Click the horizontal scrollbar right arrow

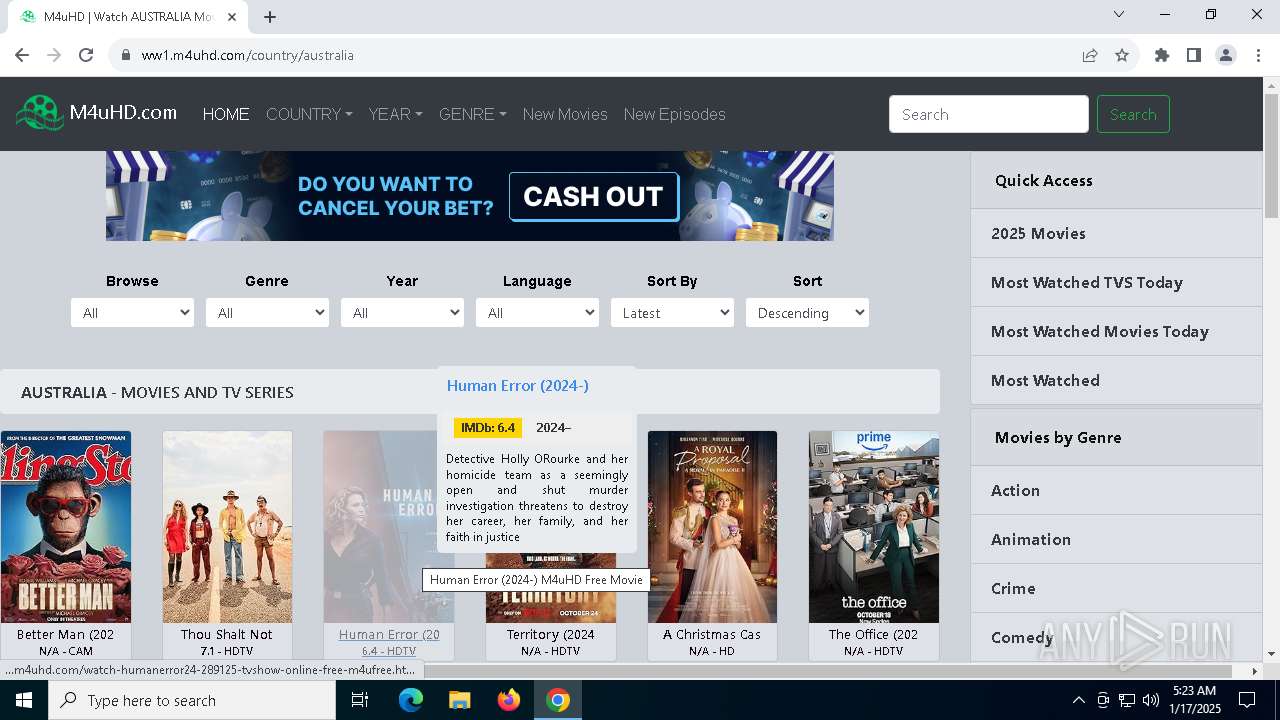(1255, 670)
